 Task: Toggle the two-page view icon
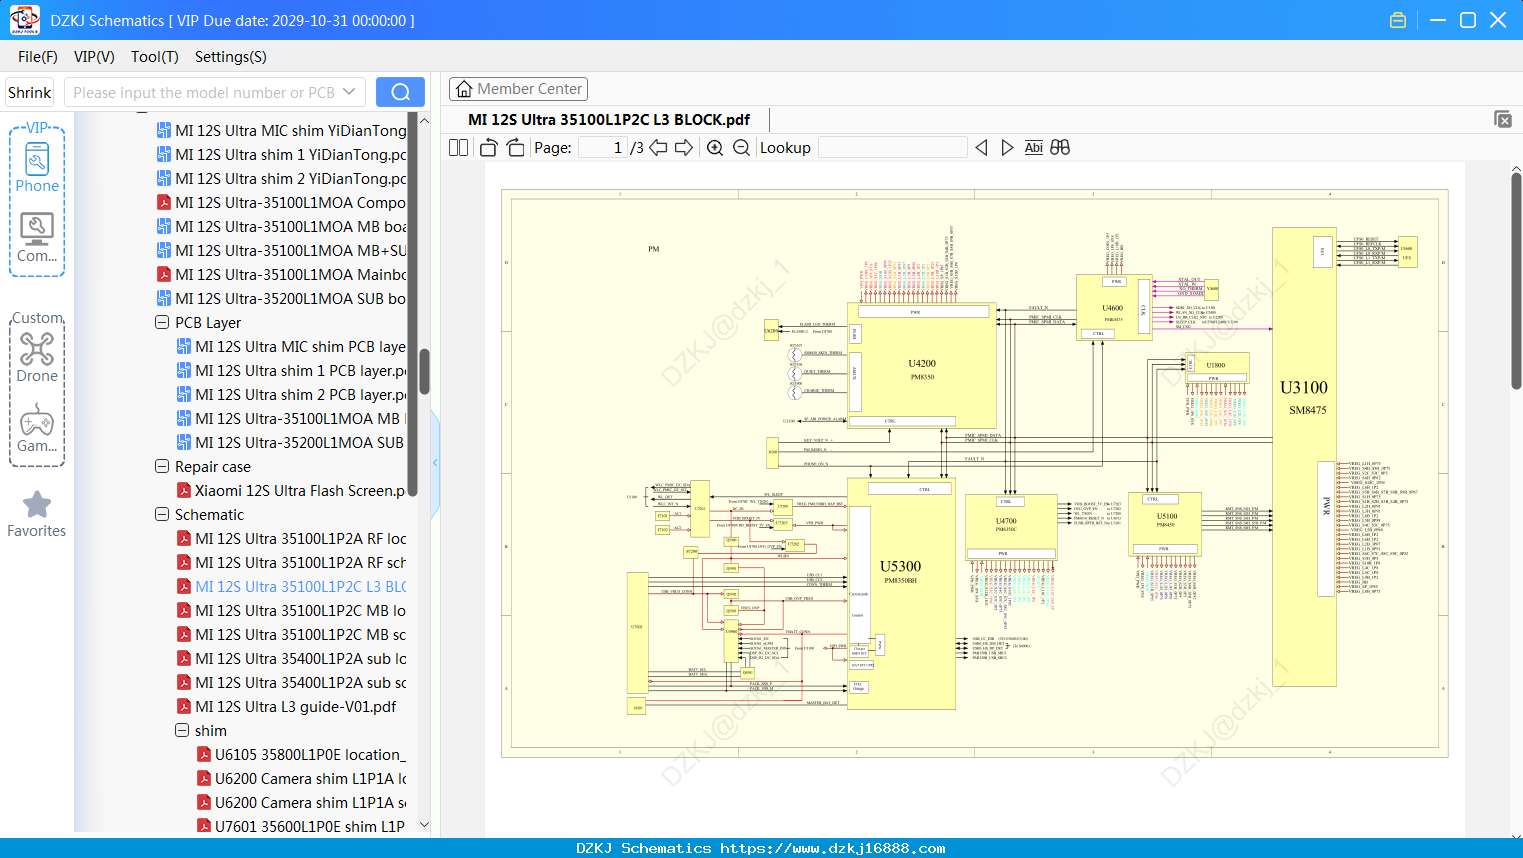(x=459, y=148)
